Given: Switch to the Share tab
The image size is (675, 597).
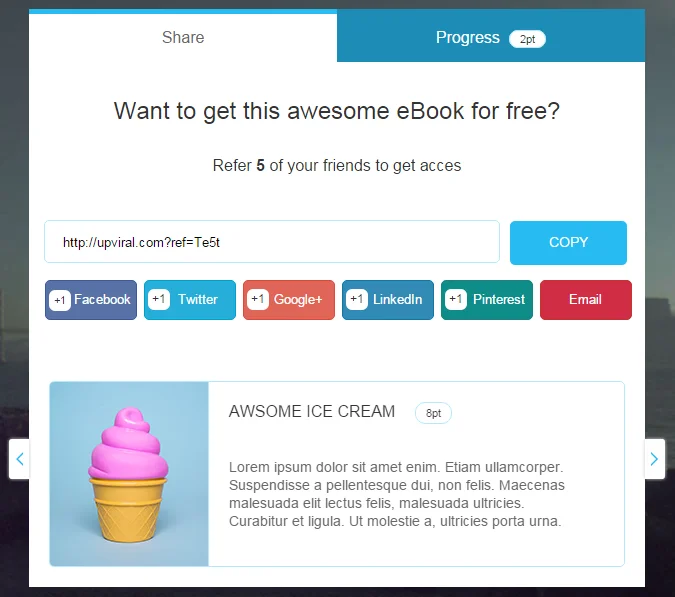Looking at the screenshot, I should (x=183, y=37).
